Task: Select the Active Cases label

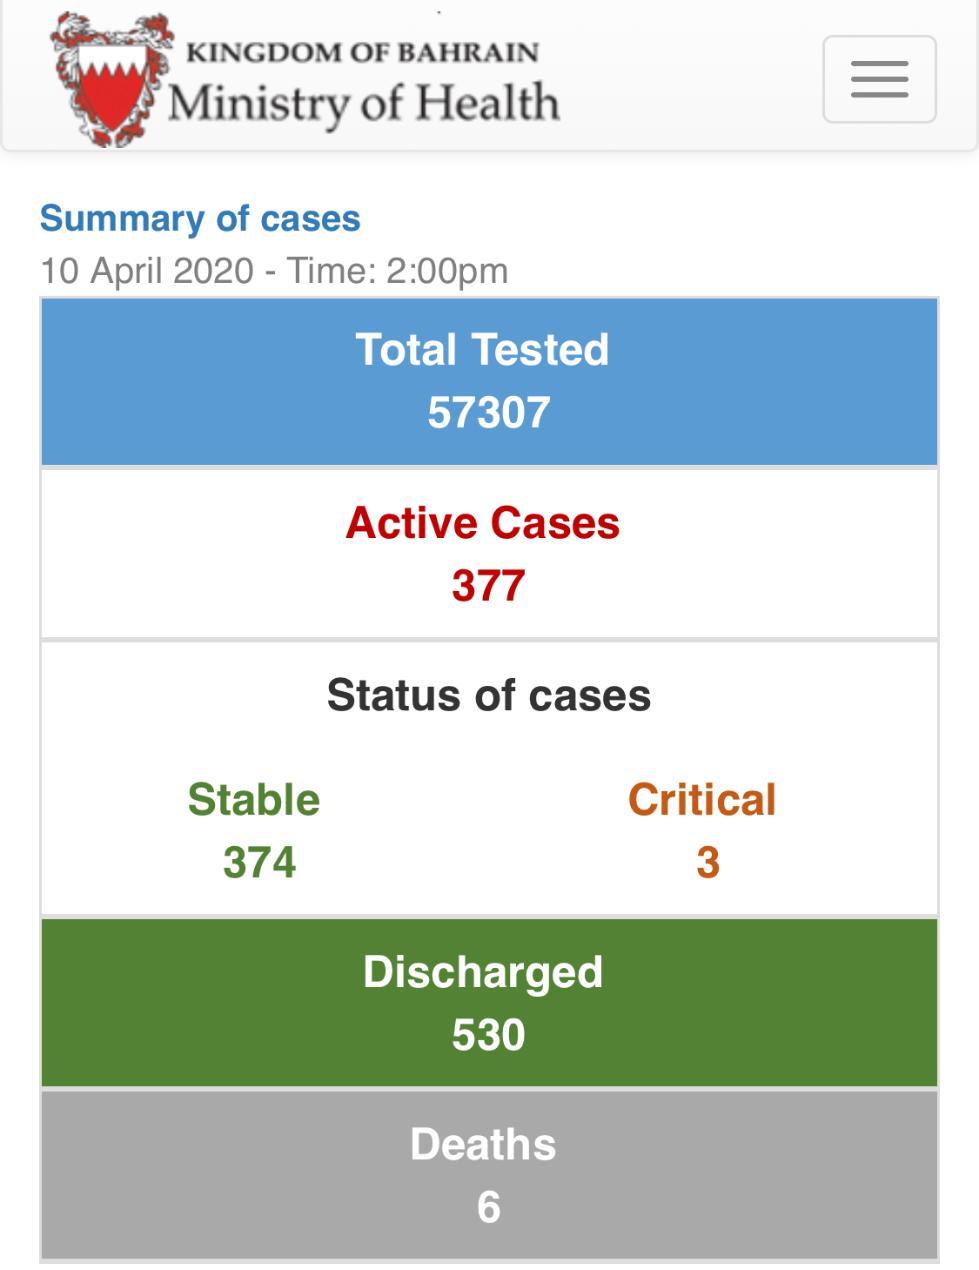Action: pyautogui.click(x=482, y=523)
